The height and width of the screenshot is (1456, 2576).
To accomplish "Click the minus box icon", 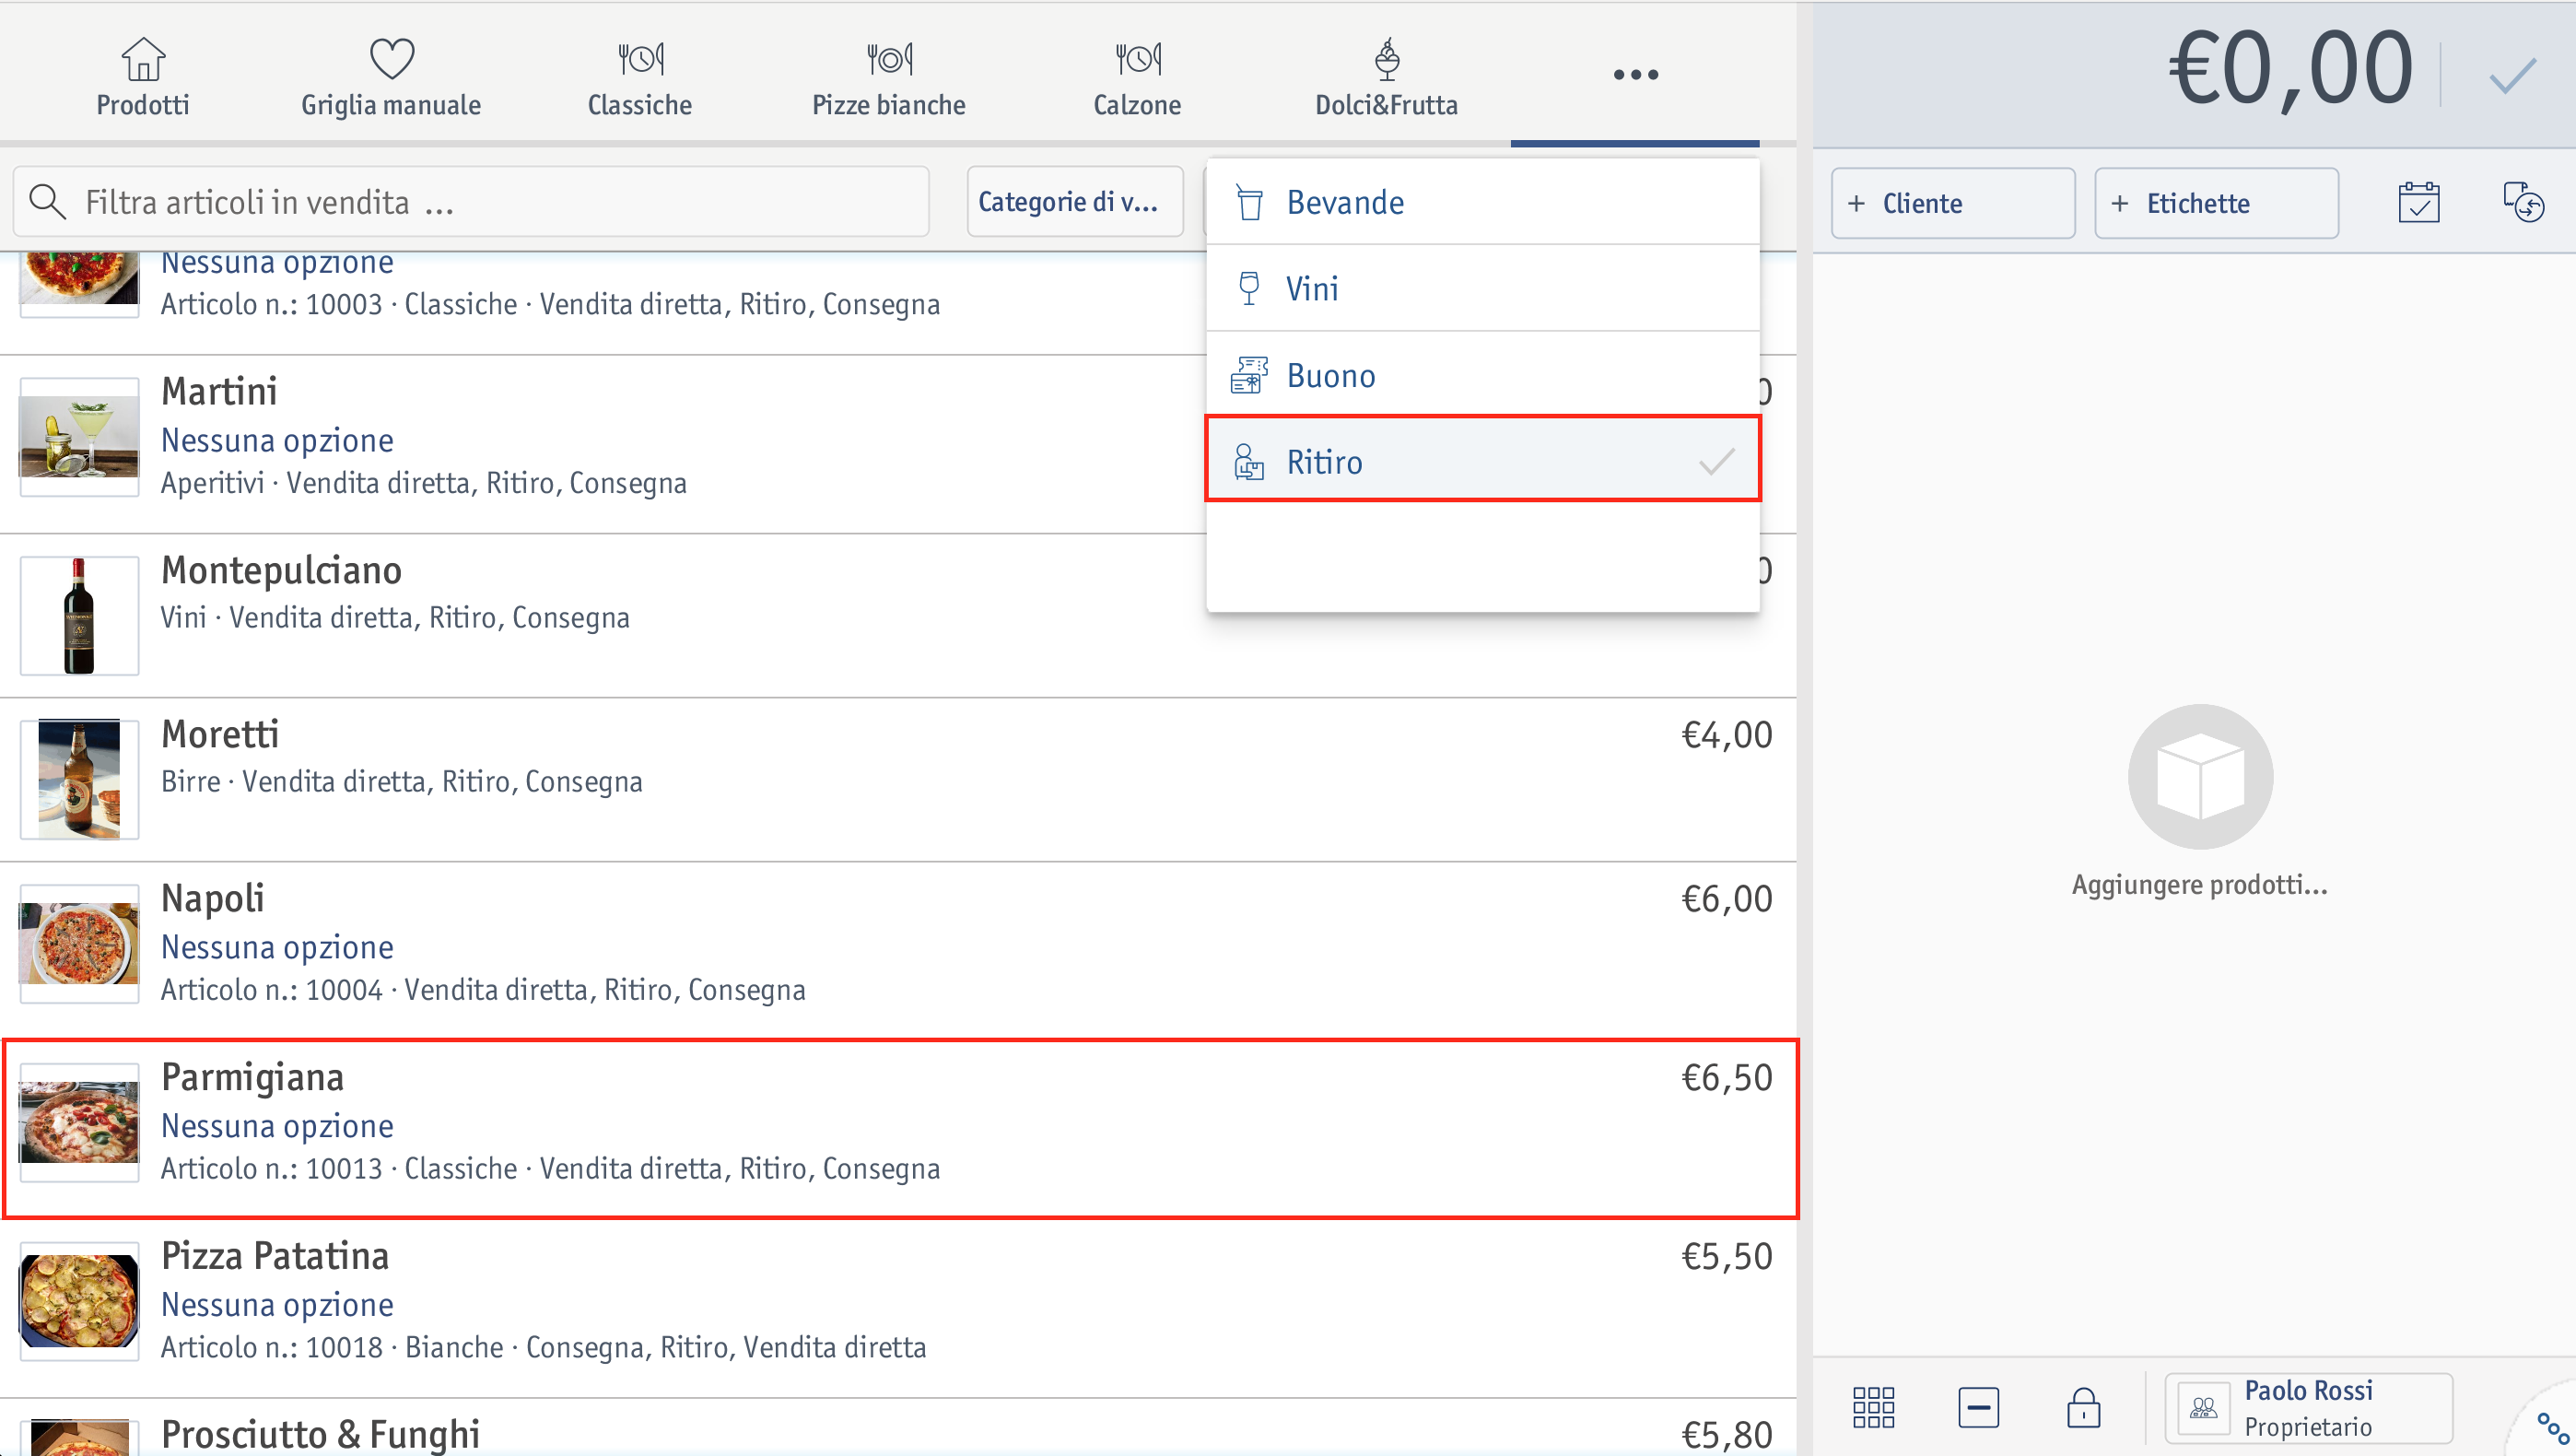I will pos(1978,1407).
